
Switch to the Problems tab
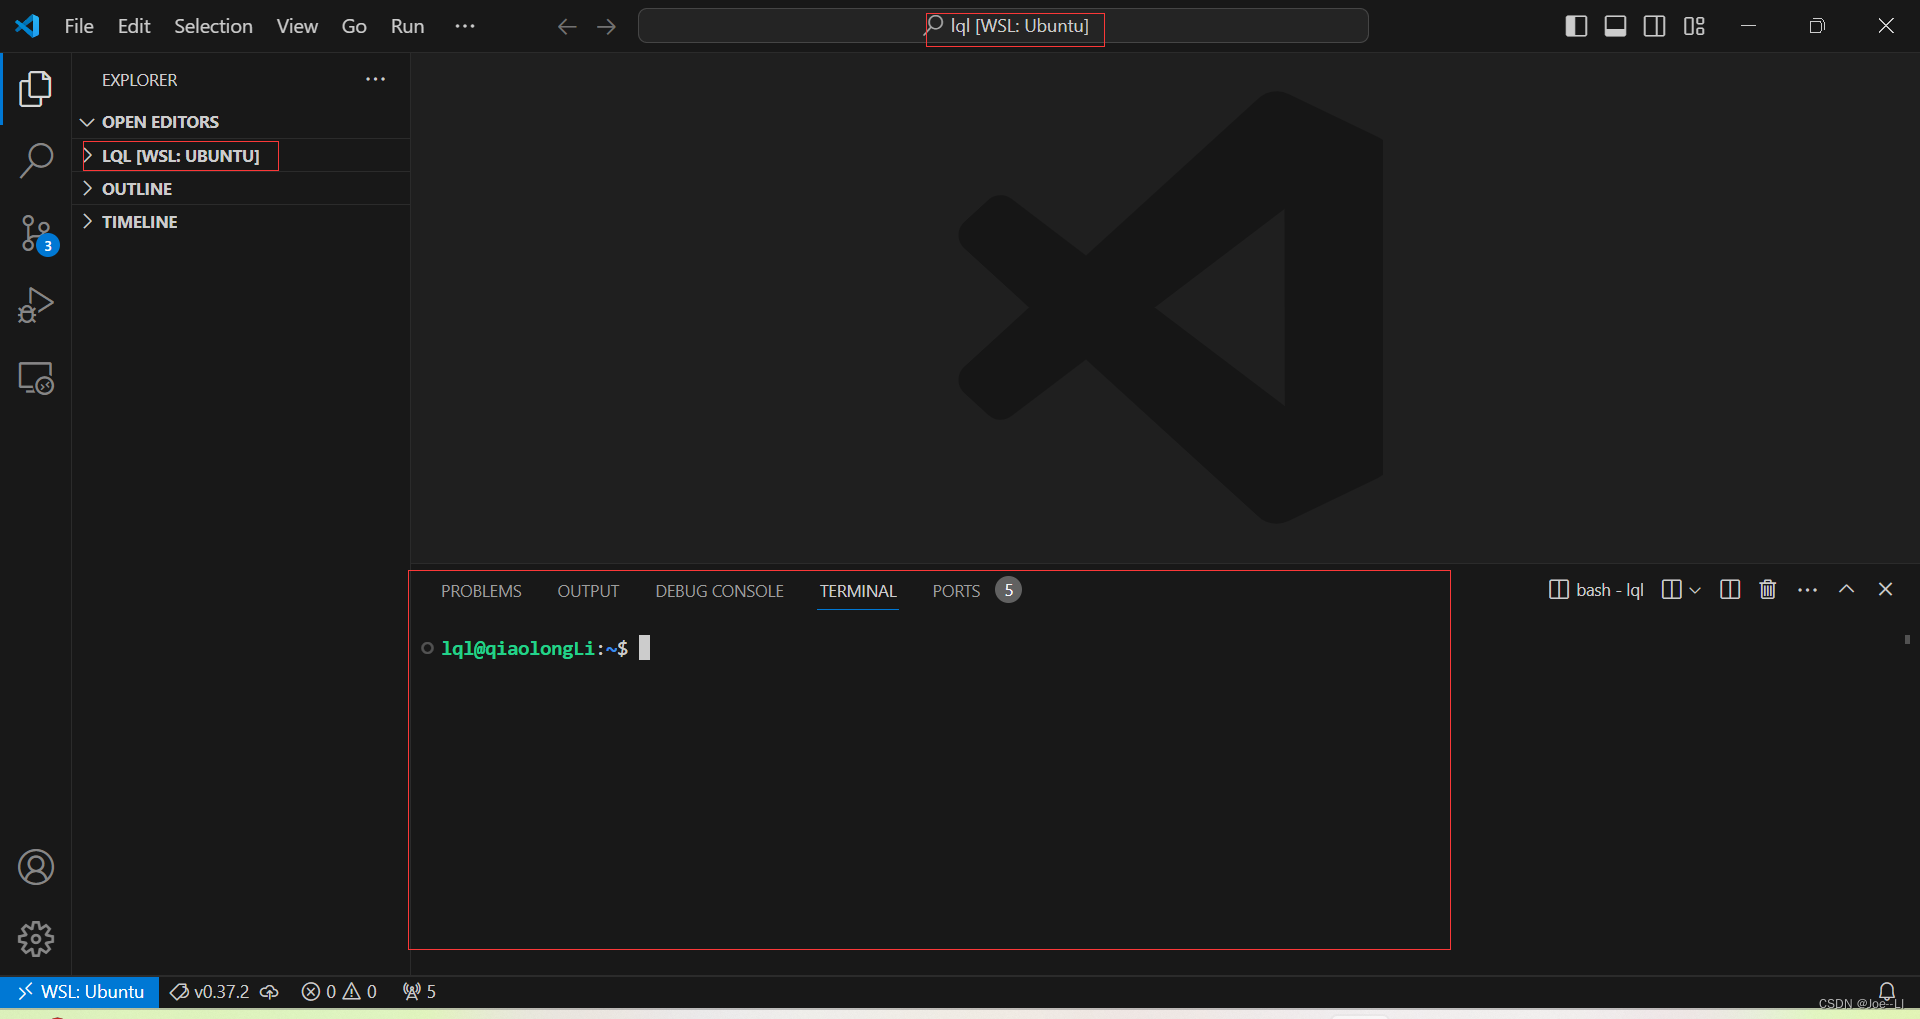tap(481, 591)
